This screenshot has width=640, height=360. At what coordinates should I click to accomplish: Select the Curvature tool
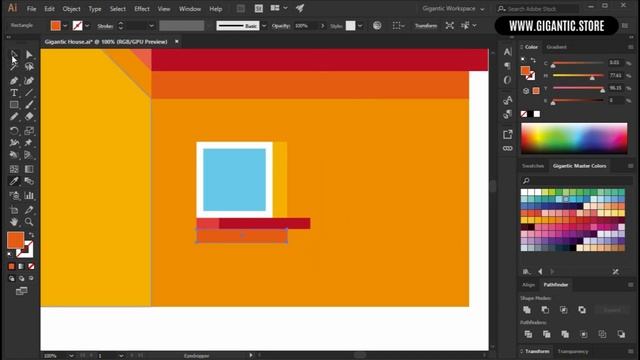tap(29, 80)
